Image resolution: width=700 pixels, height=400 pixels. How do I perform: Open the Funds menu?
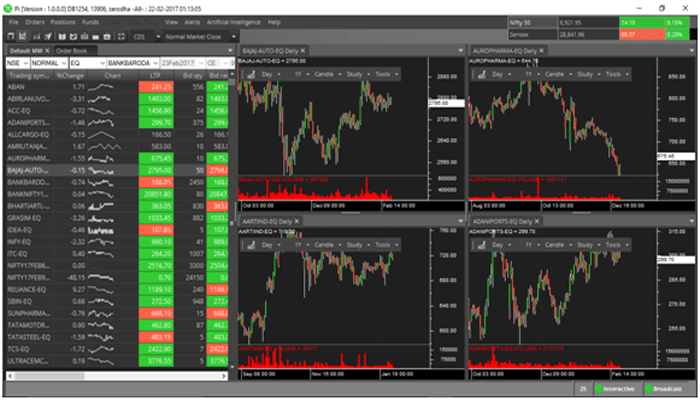(x=90, y=22)
